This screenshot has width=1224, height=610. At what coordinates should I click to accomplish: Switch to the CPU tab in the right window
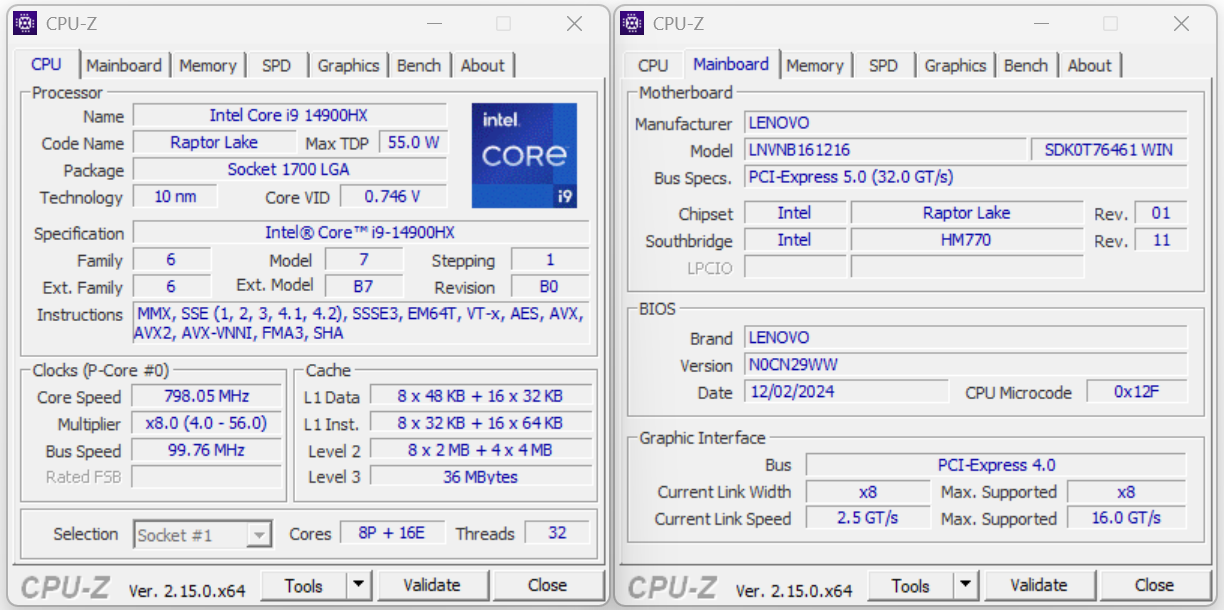pos(652,65)
